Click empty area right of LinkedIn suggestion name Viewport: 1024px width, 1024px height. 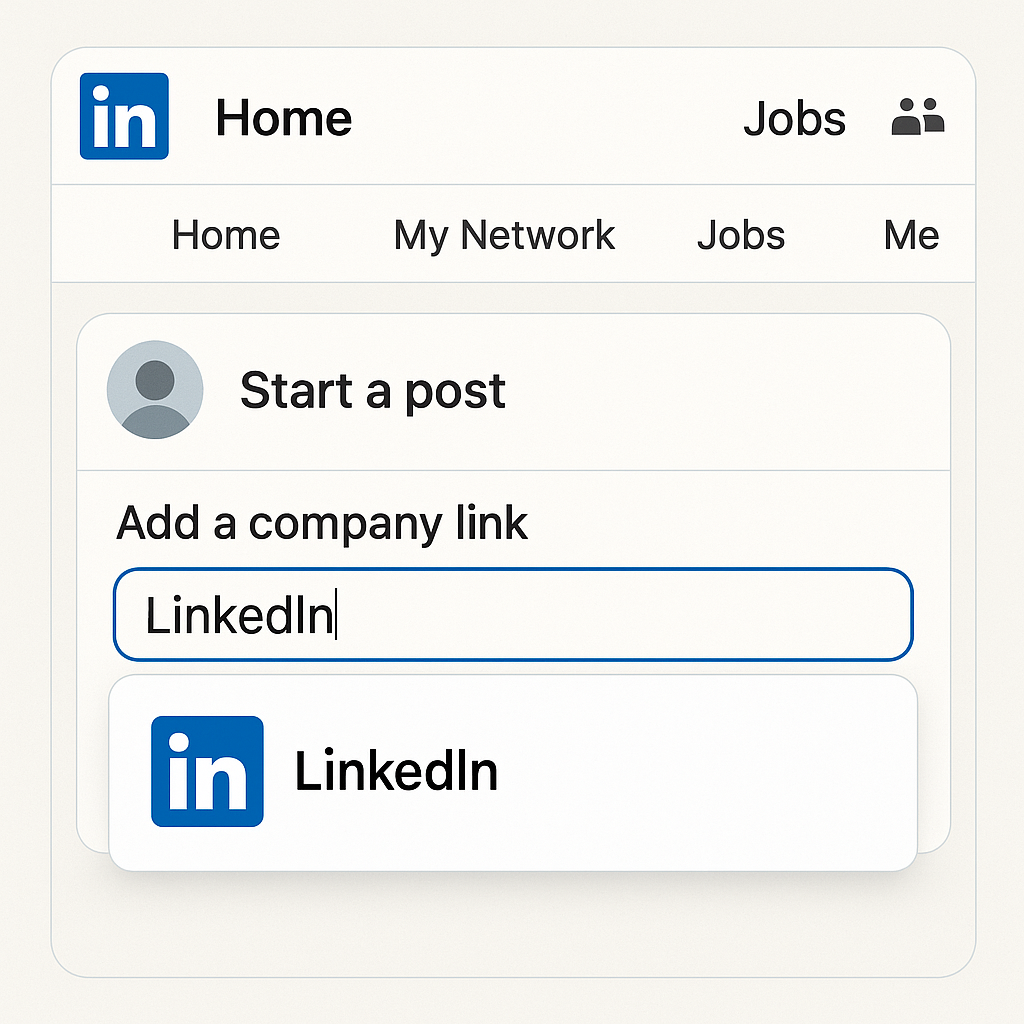pos(705,773)
